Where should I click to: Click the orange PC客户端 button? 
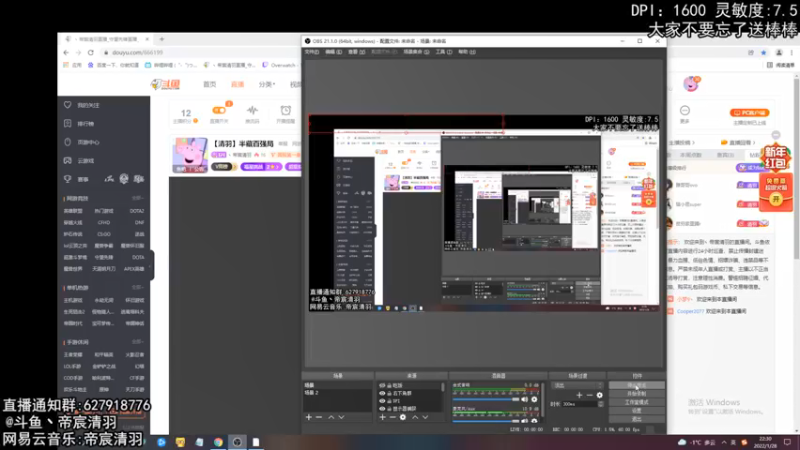coord(749,113)
